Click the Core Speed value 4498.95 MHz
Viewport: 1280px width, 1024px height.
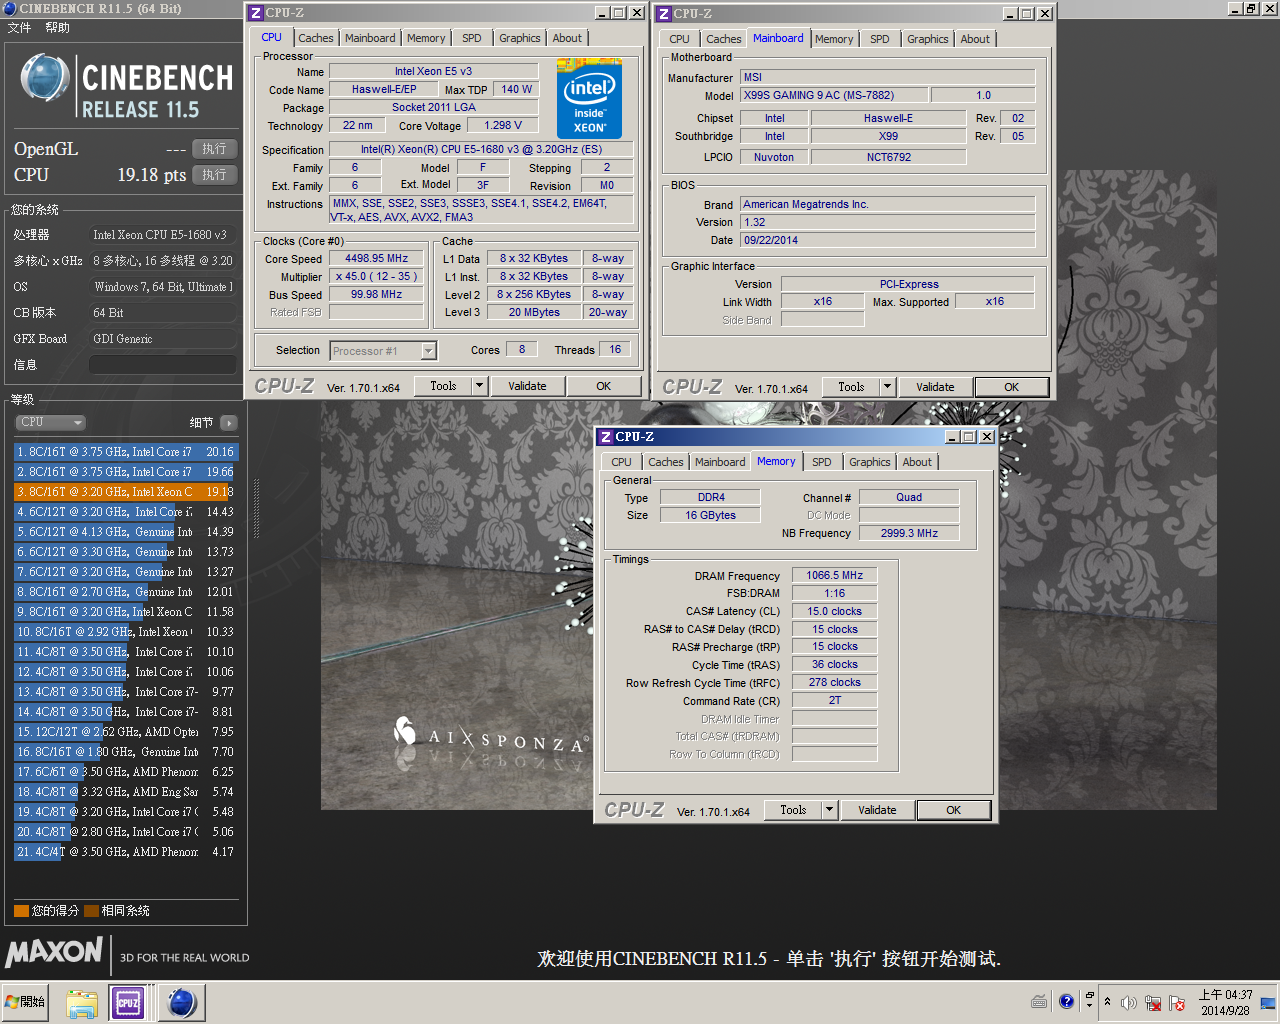pyautogui.click(x=377, y=259)
